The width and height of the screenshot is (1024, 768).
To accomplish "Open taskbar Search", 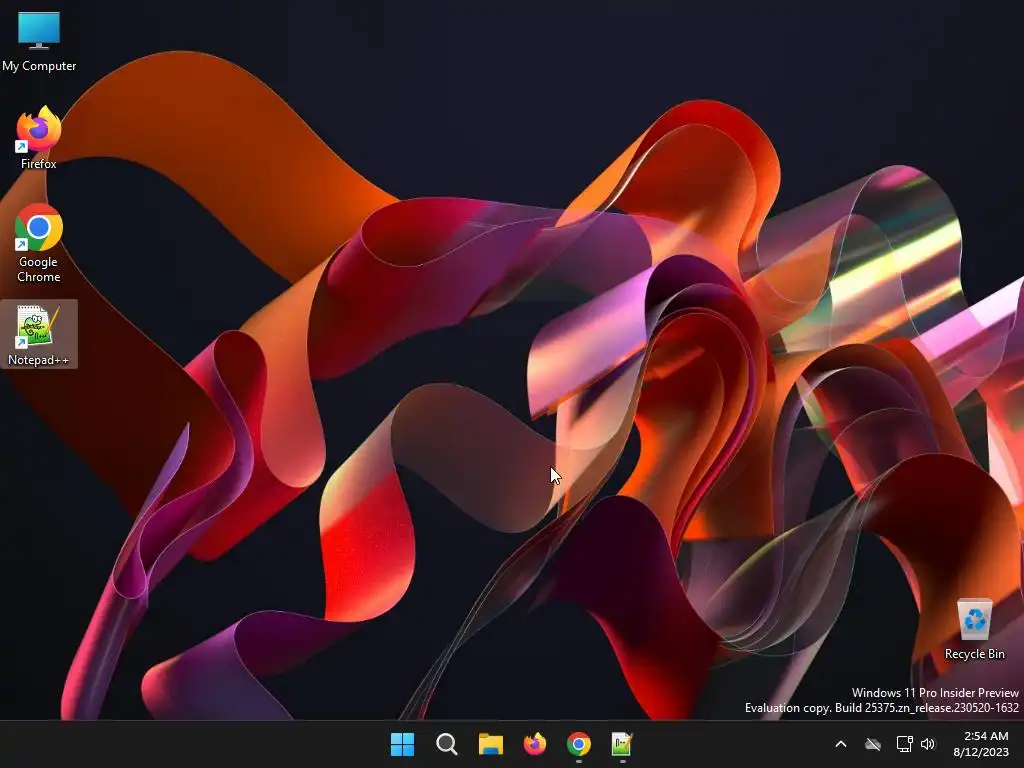I will click(447, 744).
